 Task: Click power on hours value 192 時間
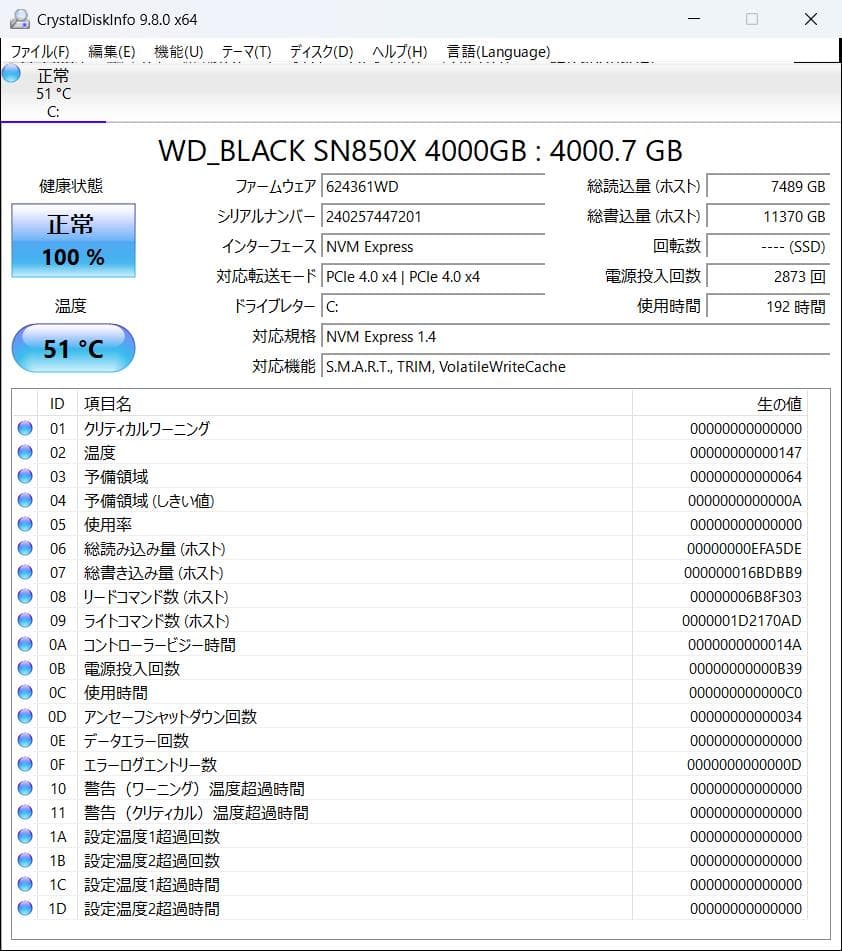point(769,306)
